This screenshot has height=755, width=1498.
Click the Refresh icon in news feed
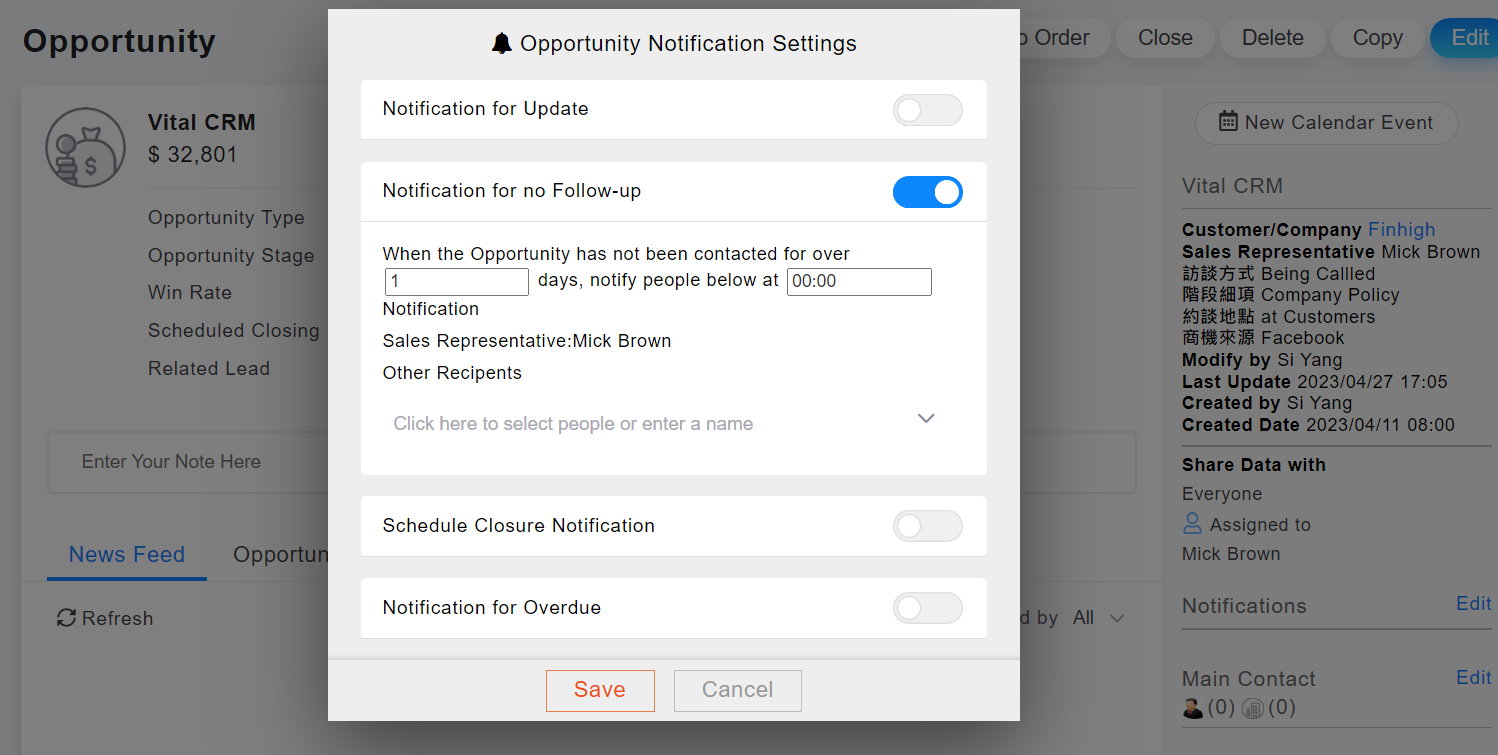click(66, 618)
